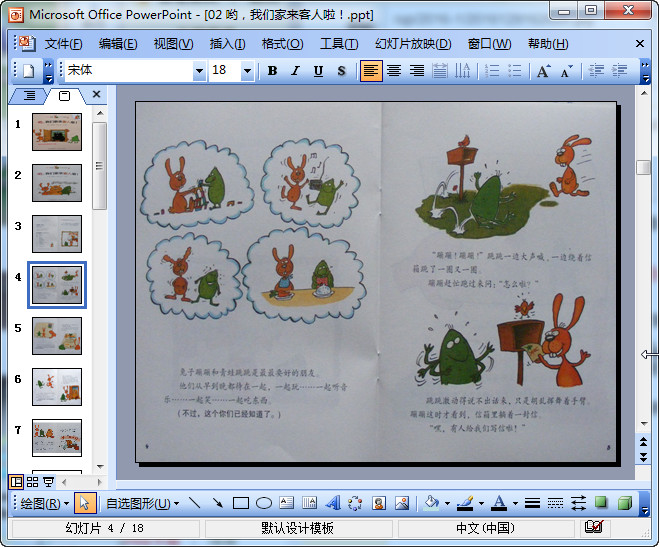Screen dimensions: 659x547
Task: Open 帮助(H) menu
Action: (x=548, y=44)
